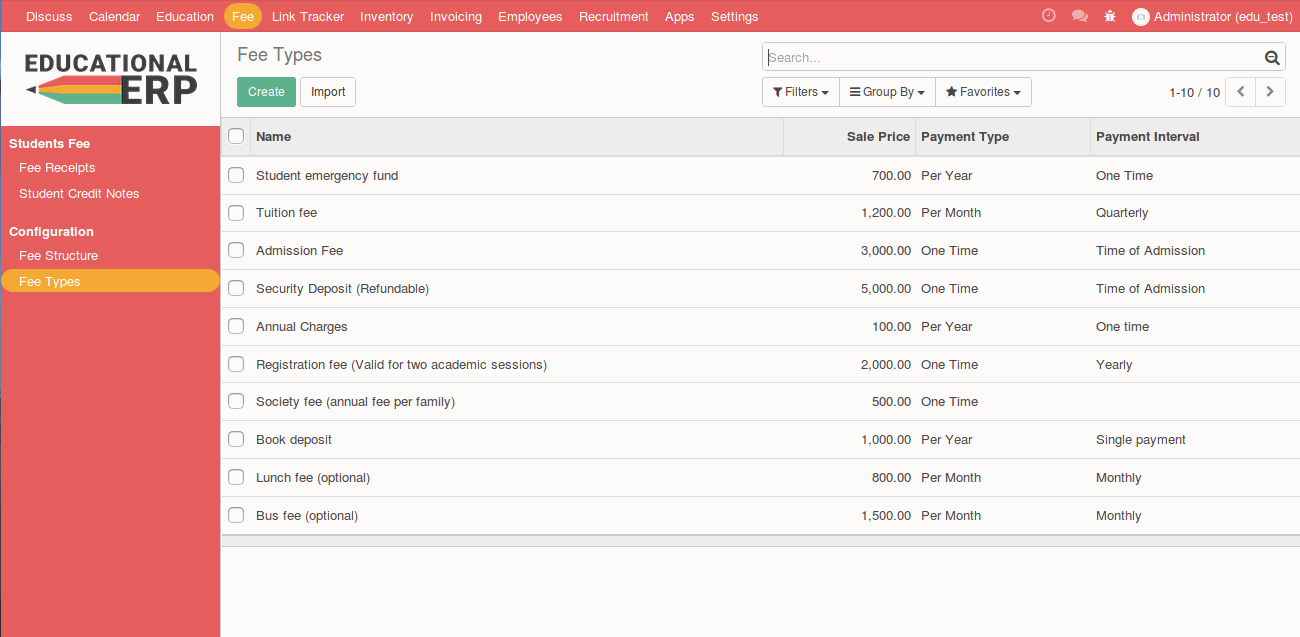Image resolution: width=1300 pixels, height=637 pixels.
Task: Open the Favorites dropdown
Action: click(983, 92)
